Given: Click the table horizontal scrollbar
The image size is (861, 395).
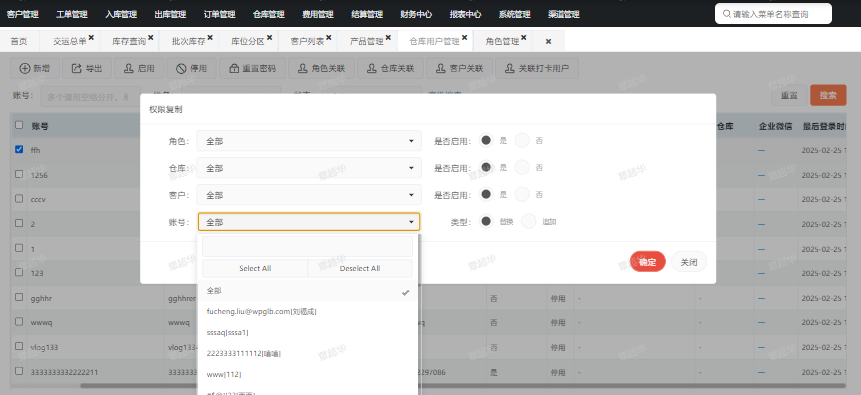Looking at the screenshot, I should coord(463,386).
